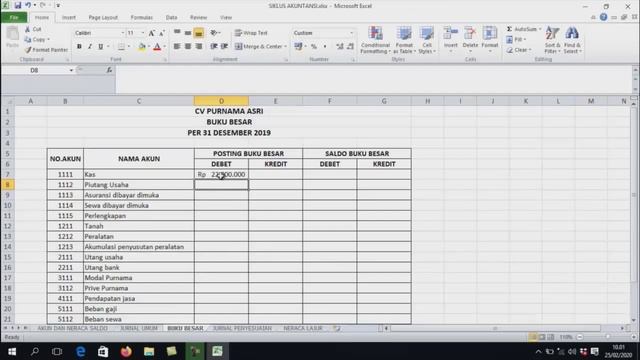
Task: Toggle Italic formatting
Action: (90, 47)
